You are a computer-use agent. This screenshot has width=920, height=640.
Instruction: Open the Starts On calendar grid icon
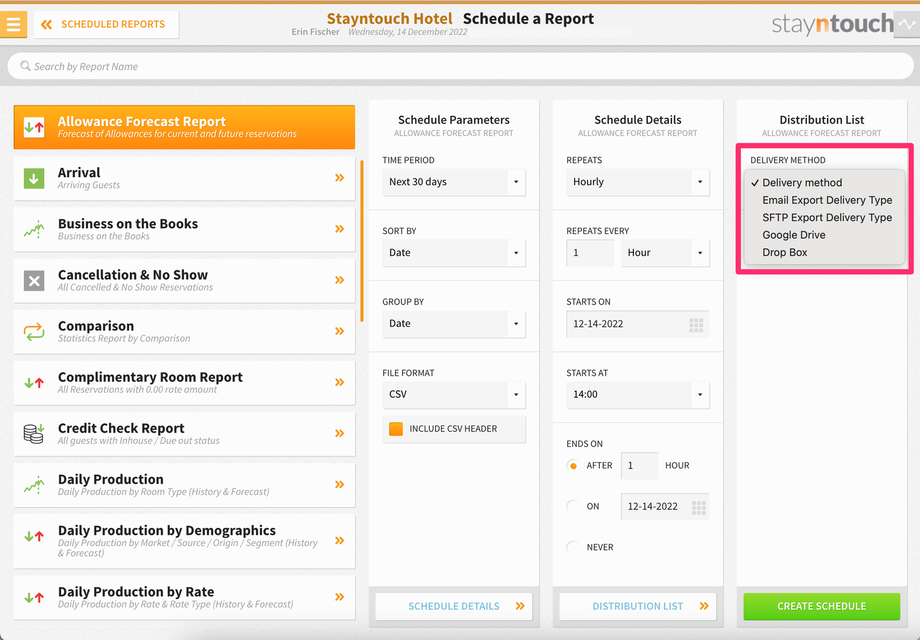696,325
